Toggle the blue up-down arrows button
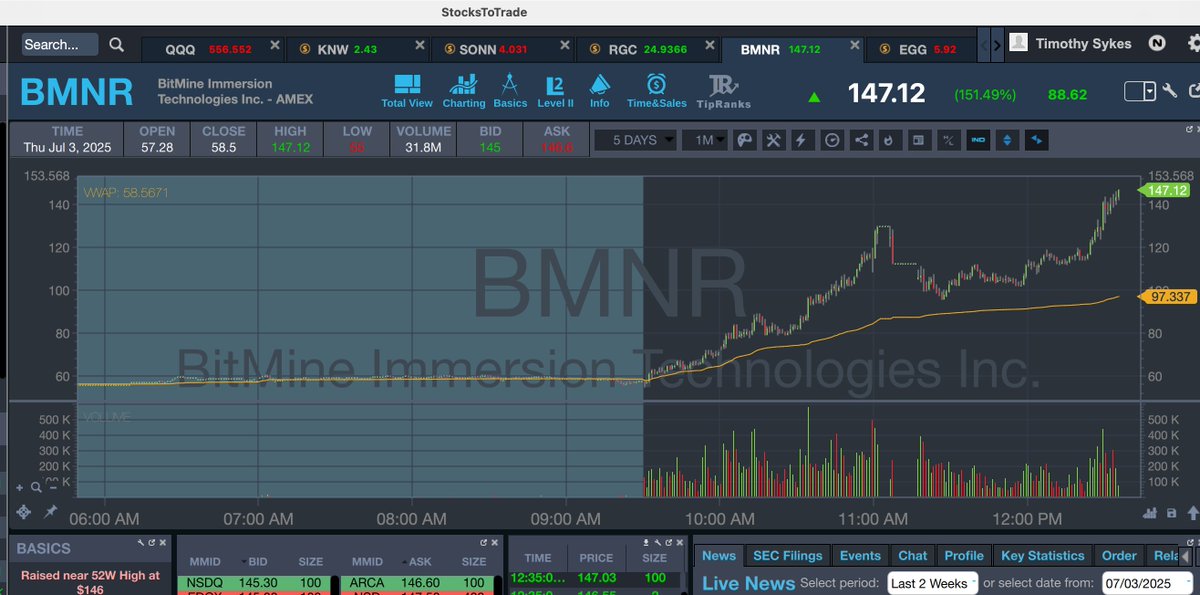The height and width of the screenshot is (595, 1200). pyautogui.click(x=1007, y=140)
